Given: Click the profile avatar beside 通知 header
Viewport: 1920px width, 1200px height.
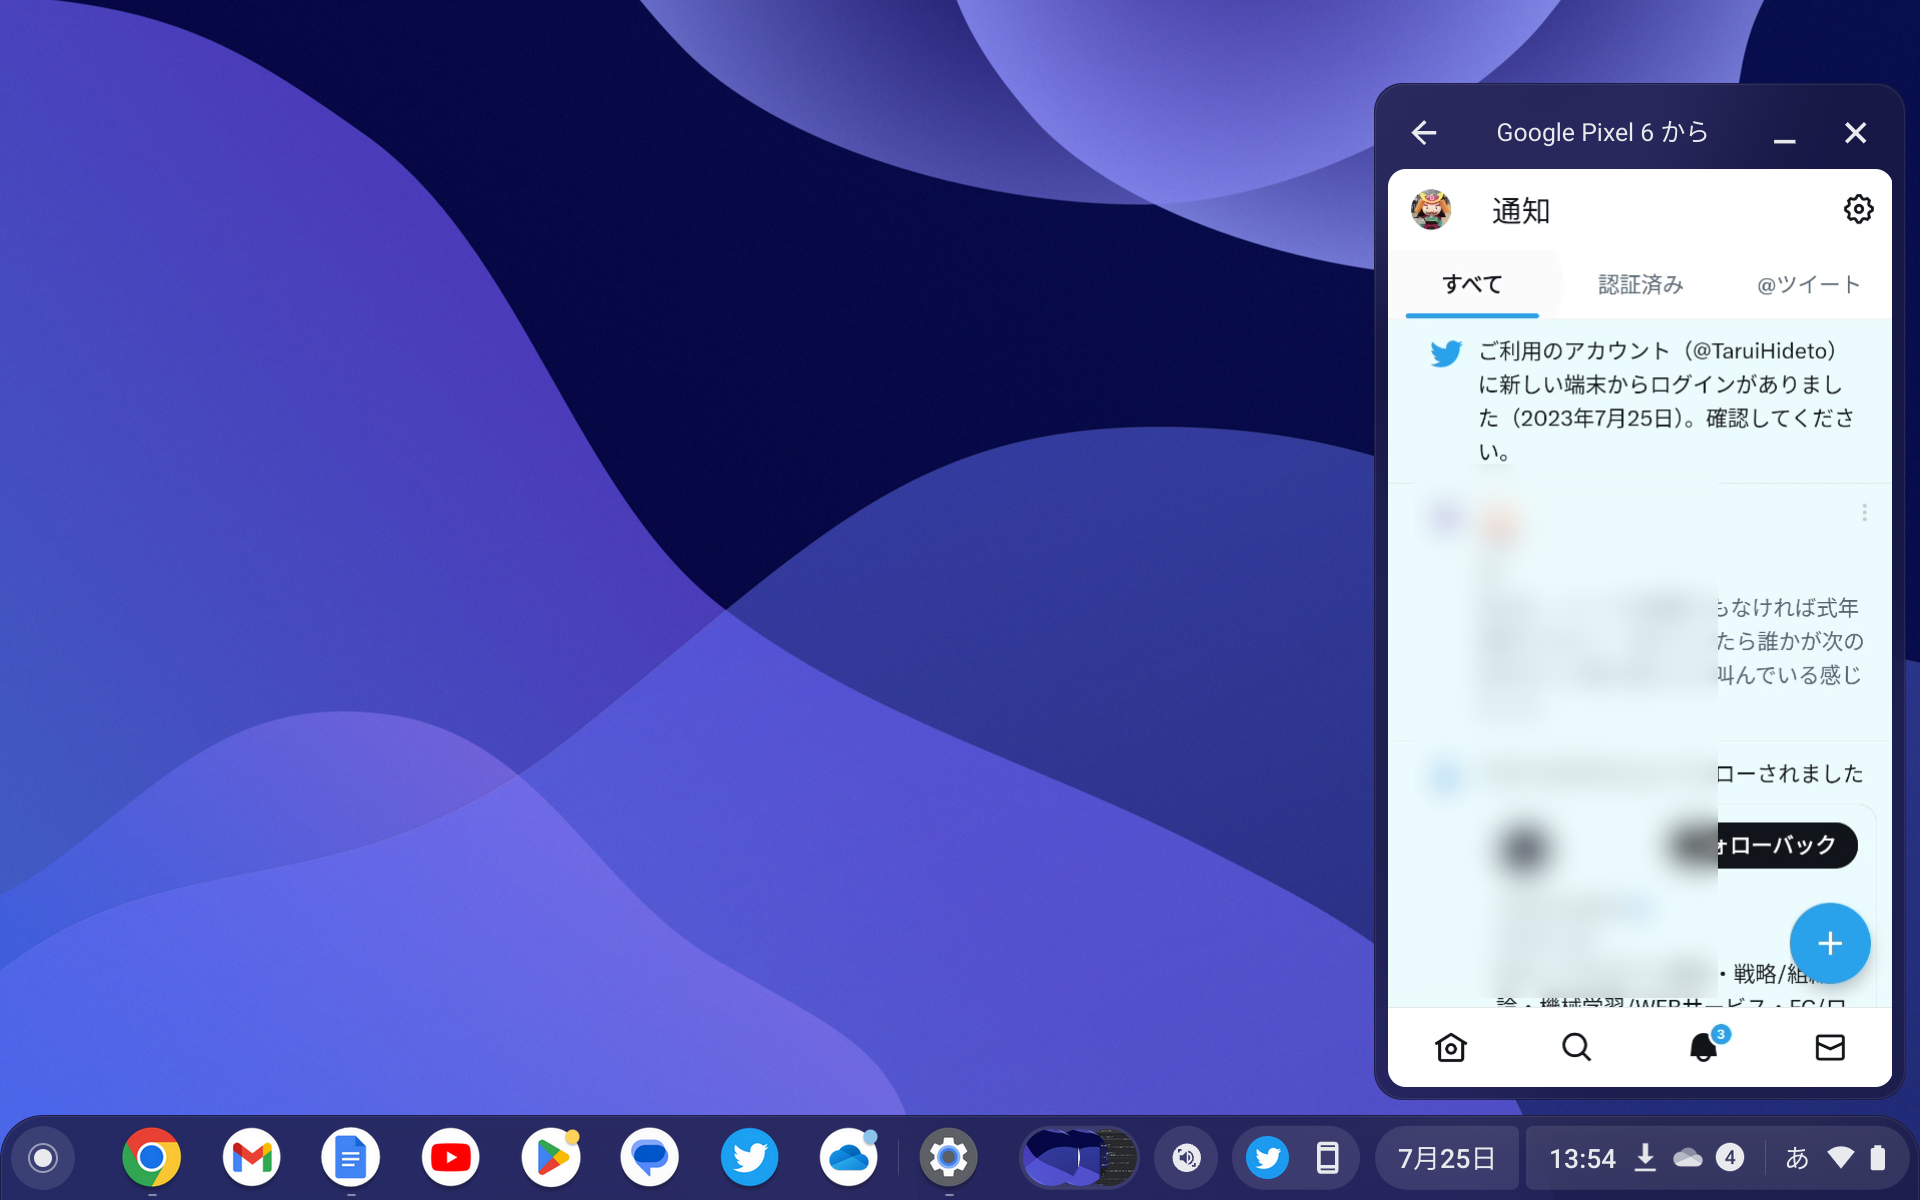Looking at the screenshot, I should click(x=1432, y=210).
